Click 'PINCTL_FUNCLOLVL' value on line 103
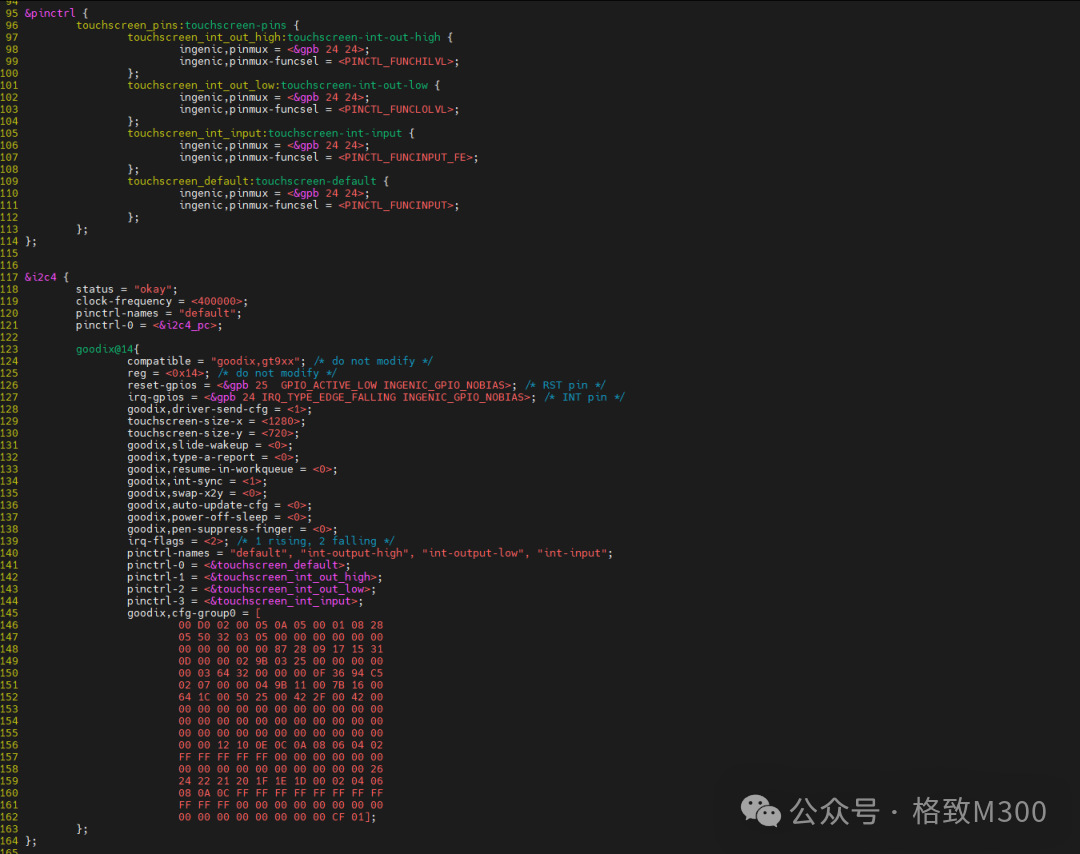Screen dimensions: 1080x854 (x=396, y=110)
